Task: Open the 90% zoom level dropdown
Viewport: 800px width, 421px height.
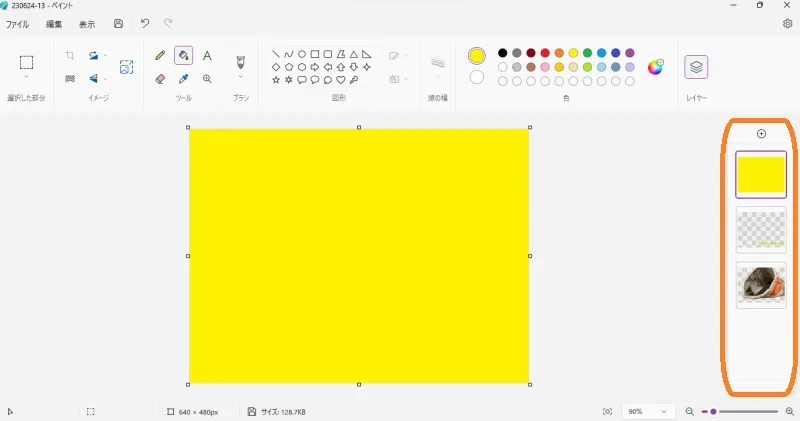Action: pyautogui.click(x=647, y=411)
